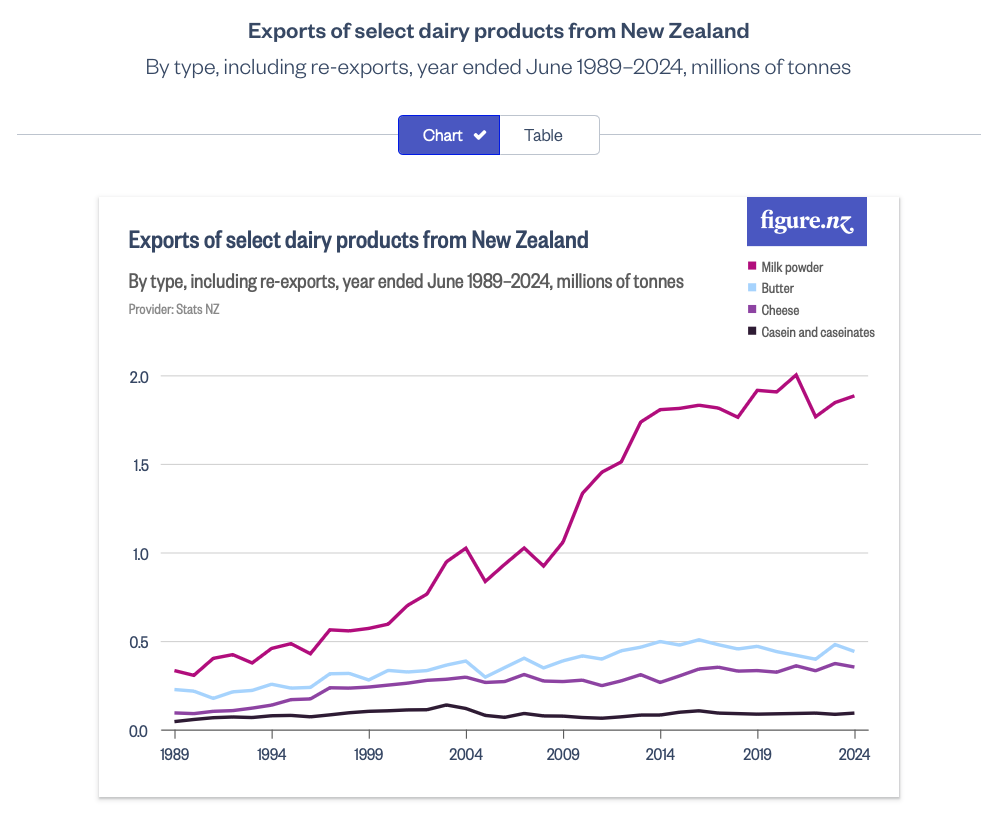This screenshot has height=826, width=1008.
Task: Click the Butter legend label
Action: 777,288
